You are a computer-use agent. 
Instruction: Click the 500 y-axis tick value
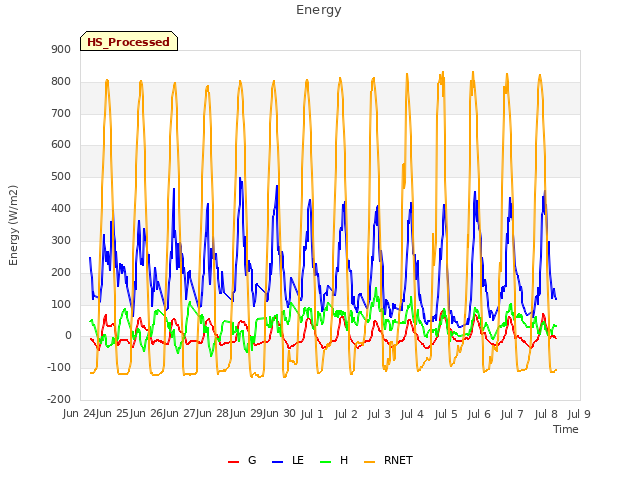[61, 177]
